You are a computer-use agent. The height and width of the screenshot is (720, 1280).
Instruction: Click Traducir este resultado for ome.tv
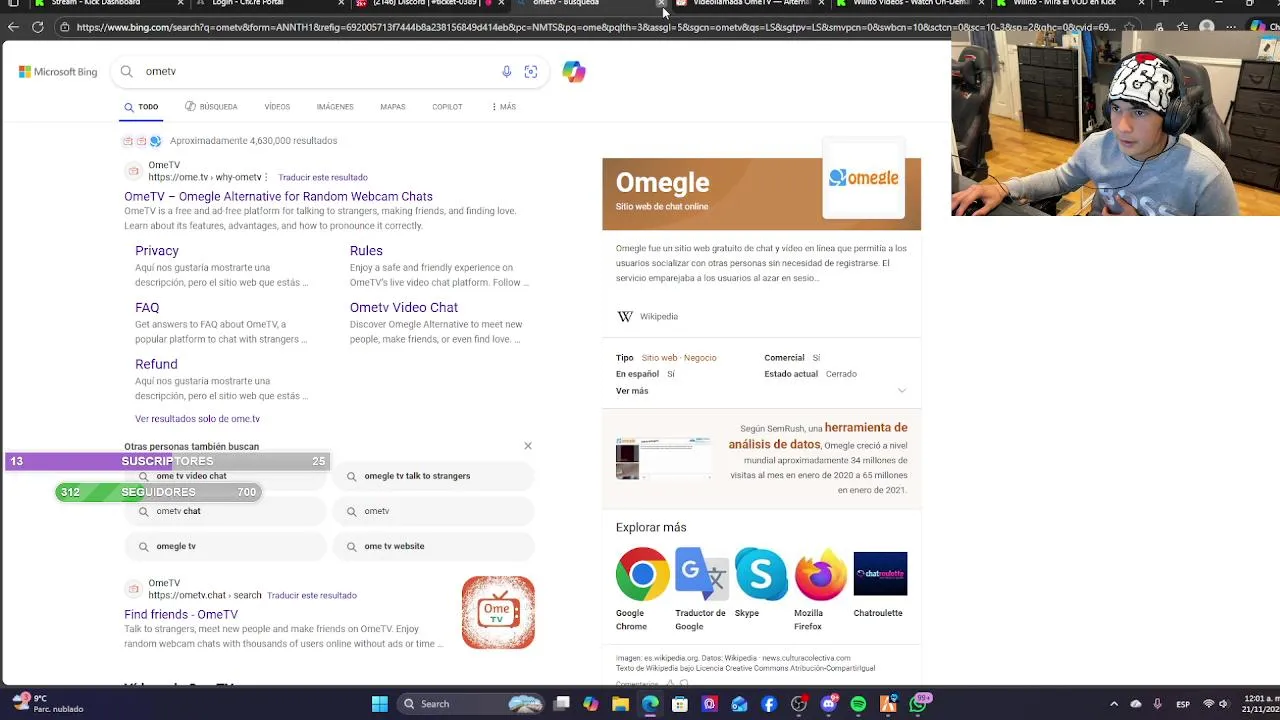(323, 177)
